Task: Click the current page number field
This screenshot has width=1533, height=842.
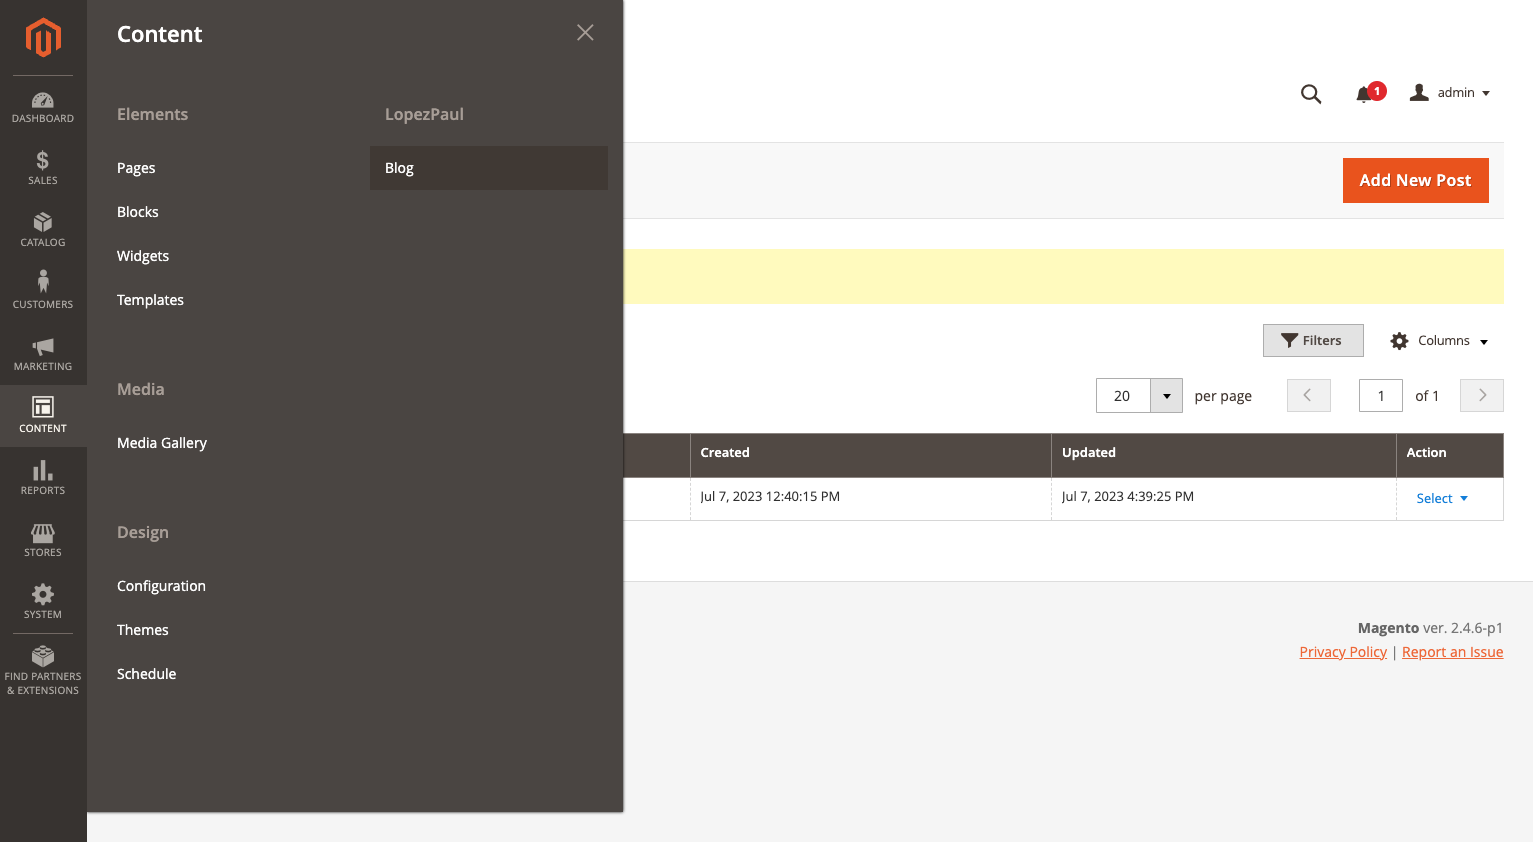Action: 1380,396
